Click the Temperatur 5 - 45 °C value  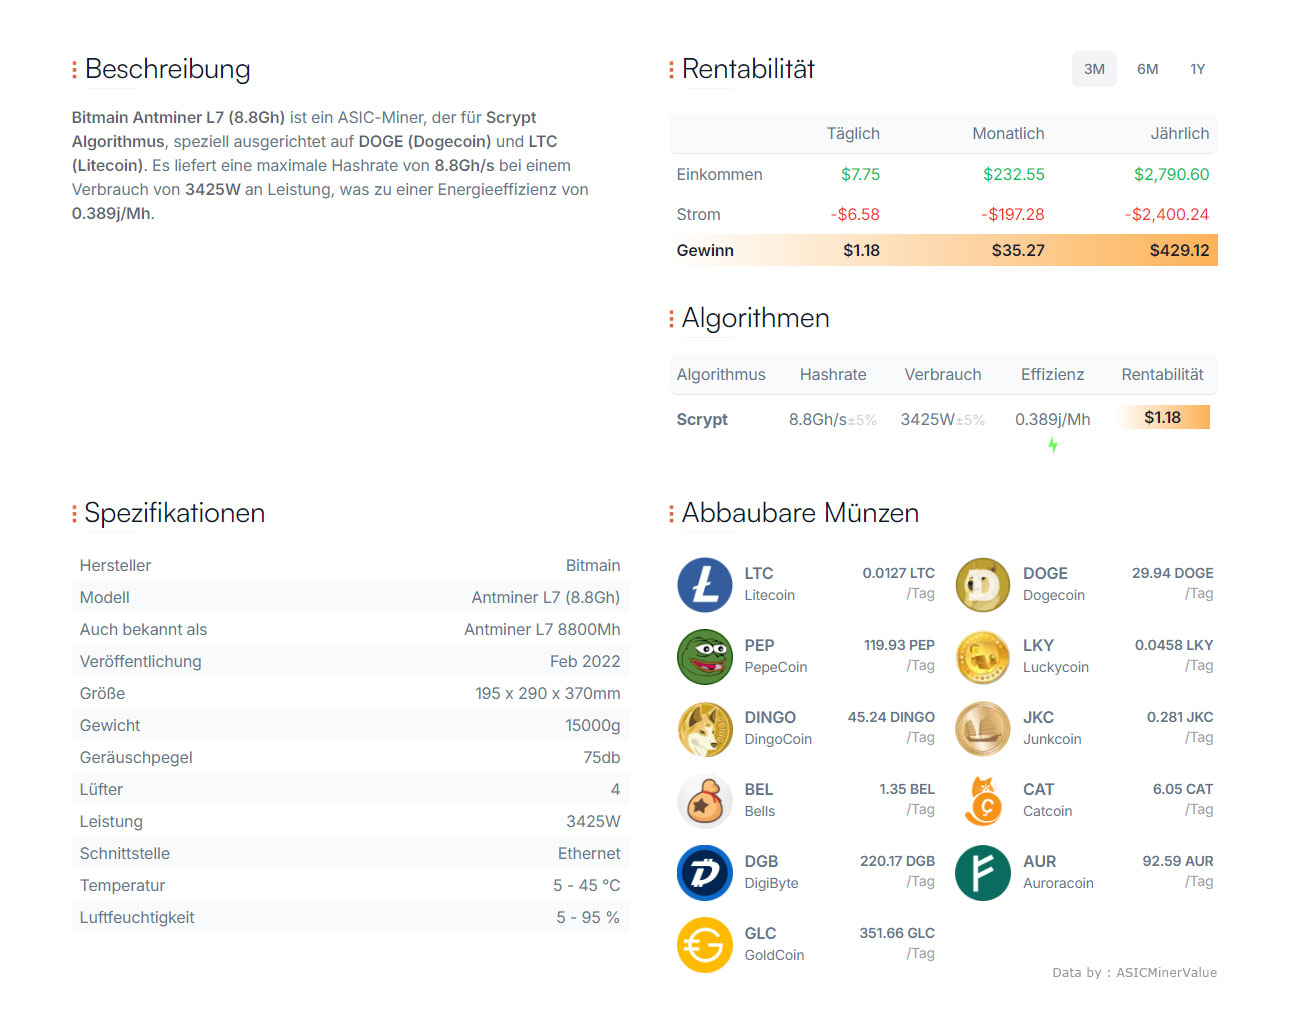point(587,885)
